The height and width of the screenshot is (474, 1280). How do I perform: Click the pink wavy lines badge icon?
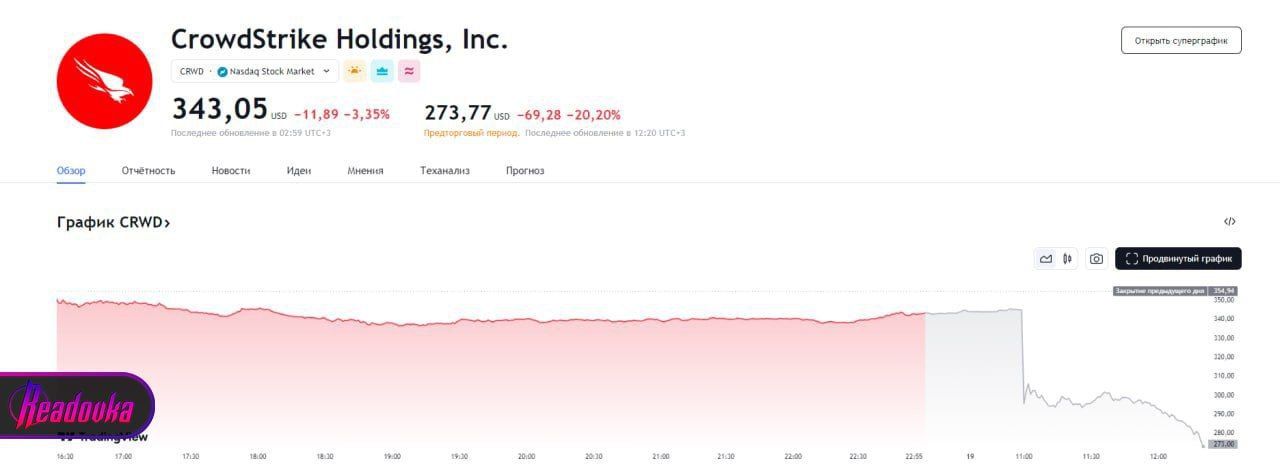click(408, 71)
